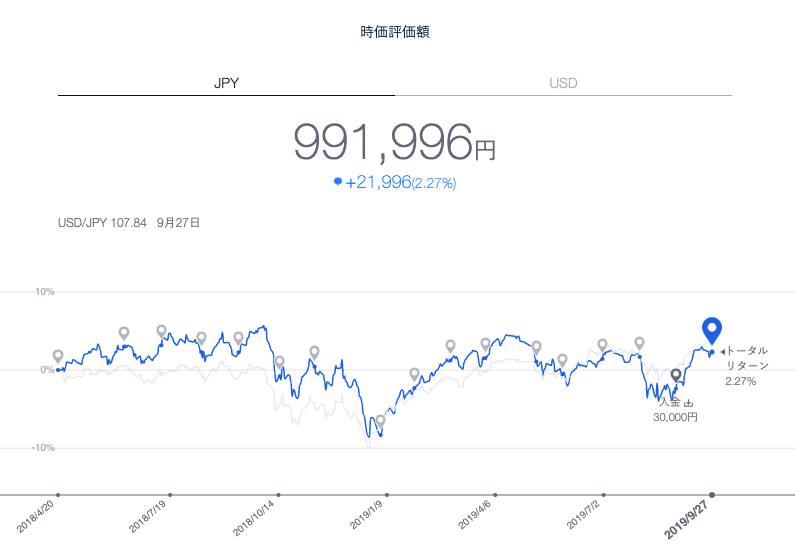Switch to the JPY tab
Viewport: 795px width, 559px height.
pyautogui.click(x=226, y=83)
